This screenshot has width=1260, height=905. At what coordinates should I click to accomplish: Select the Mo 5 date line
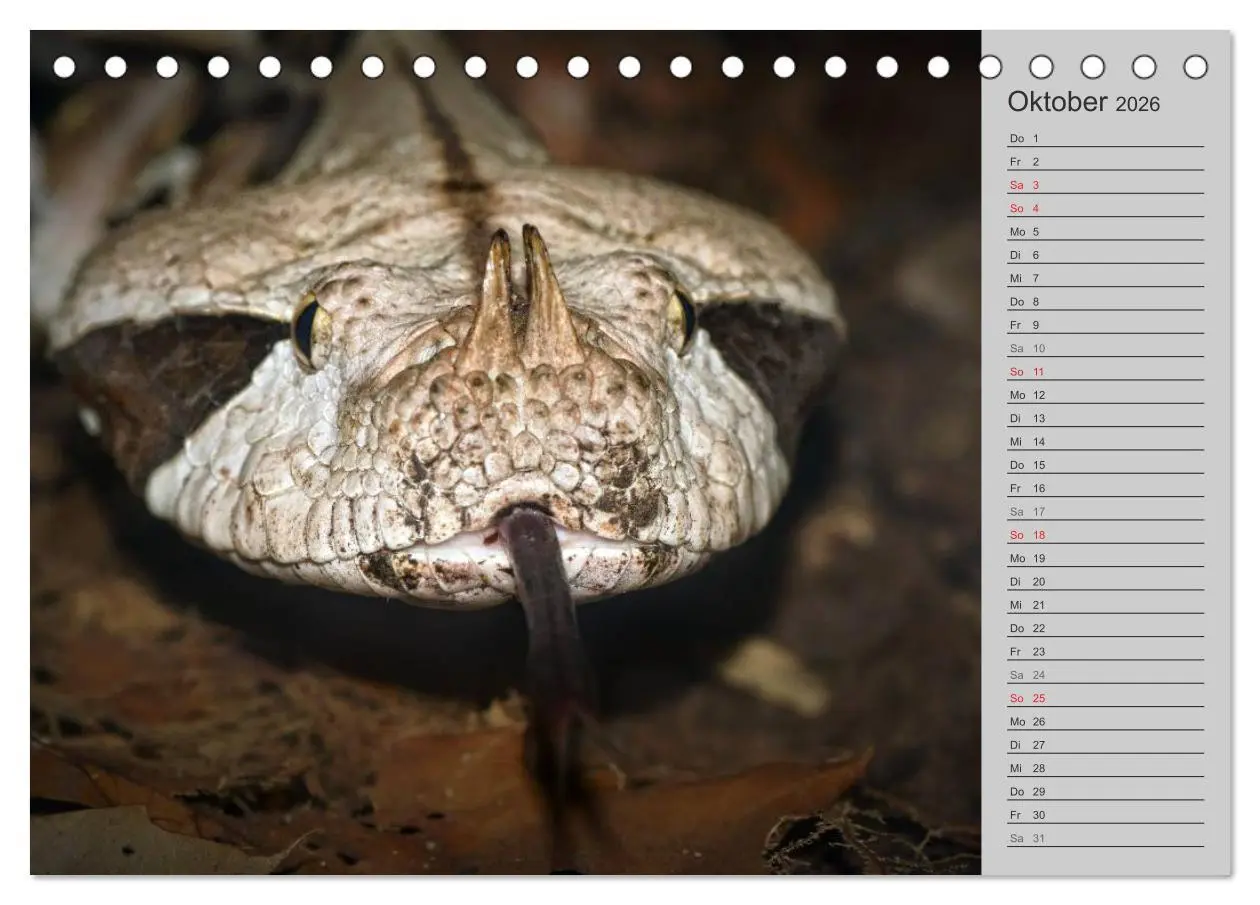tap(1105, 232)
